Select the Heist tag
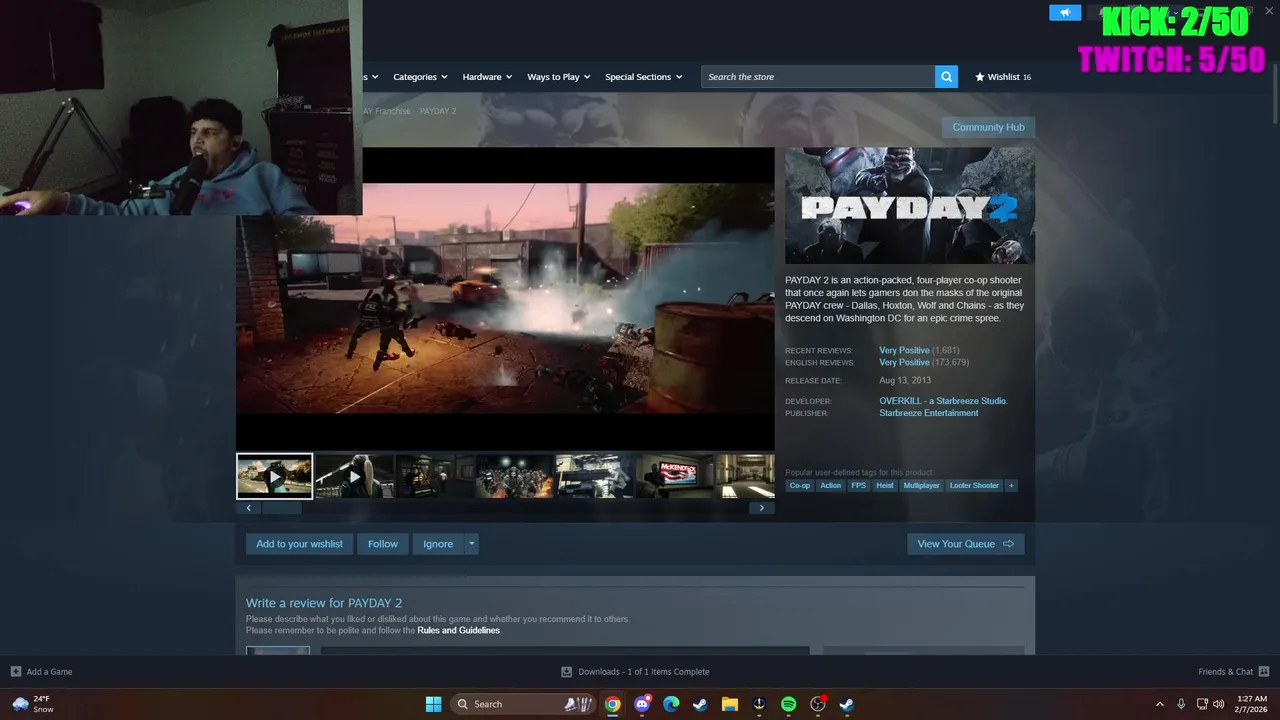 (x=885, y=486)
